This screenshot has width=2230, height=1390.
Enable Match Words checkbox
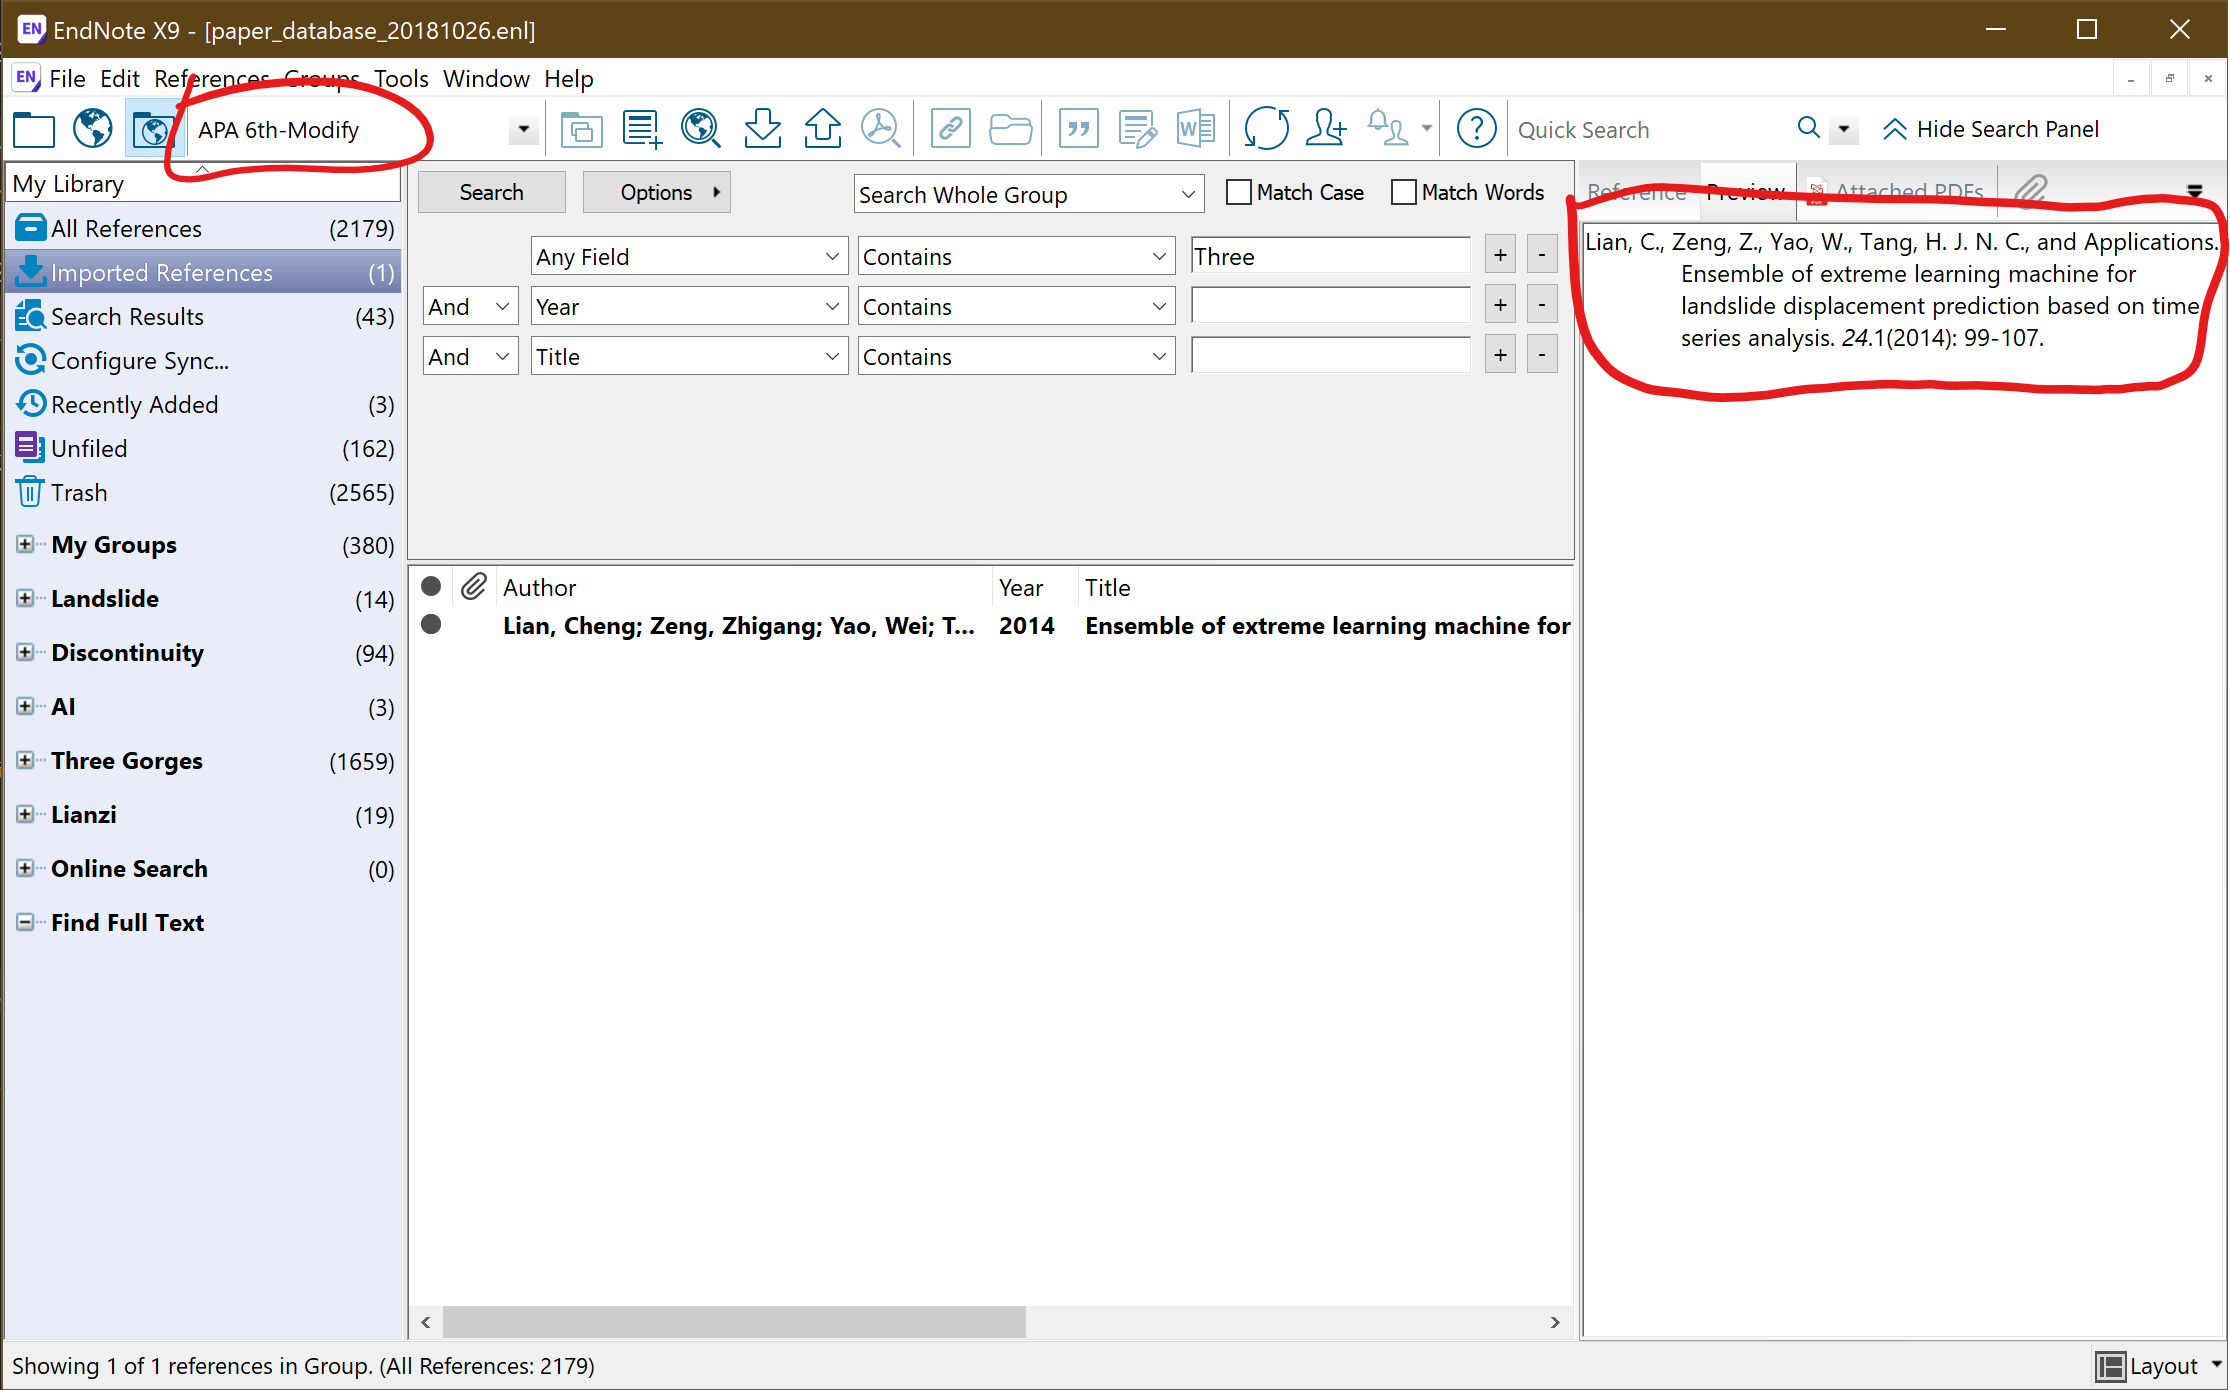pos(1404,192)
